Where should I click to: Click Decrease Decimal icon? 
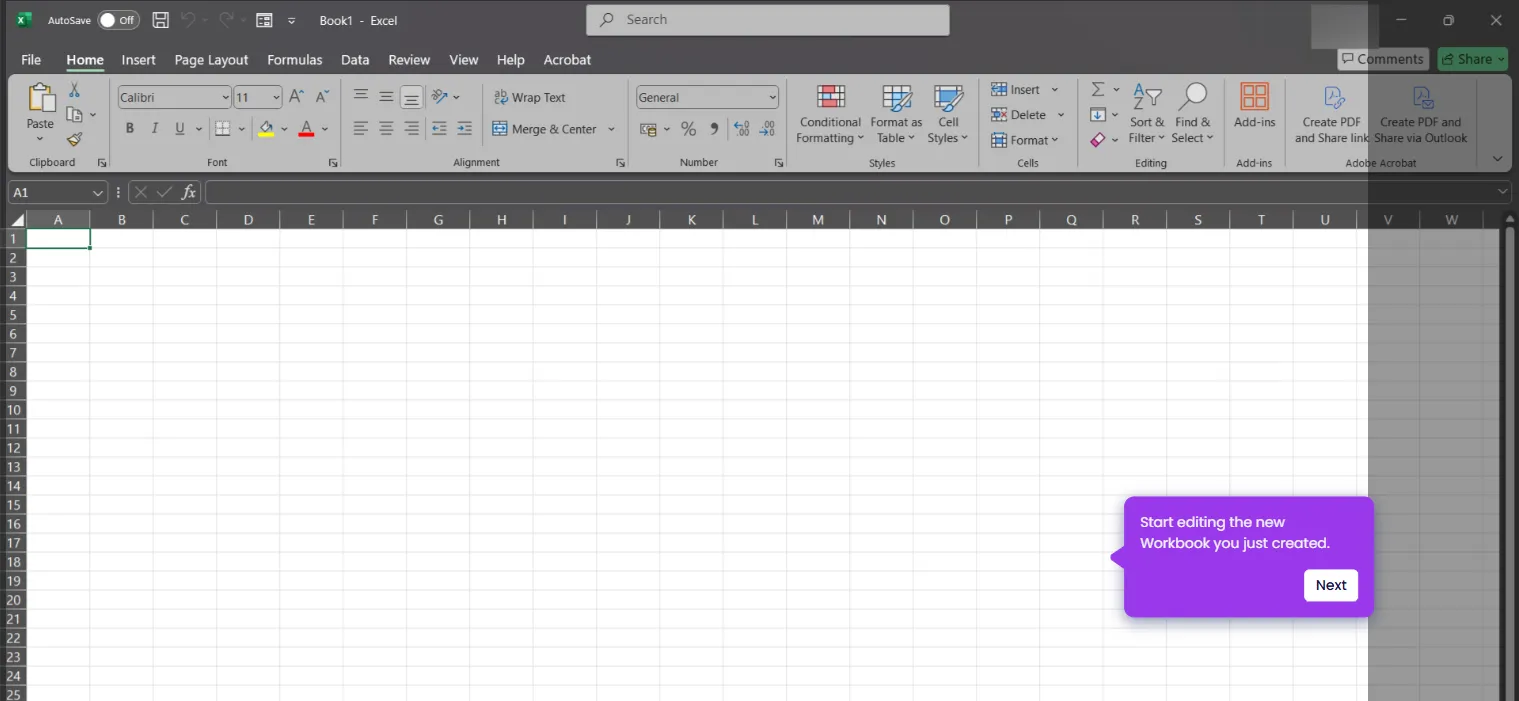point(767,129)
